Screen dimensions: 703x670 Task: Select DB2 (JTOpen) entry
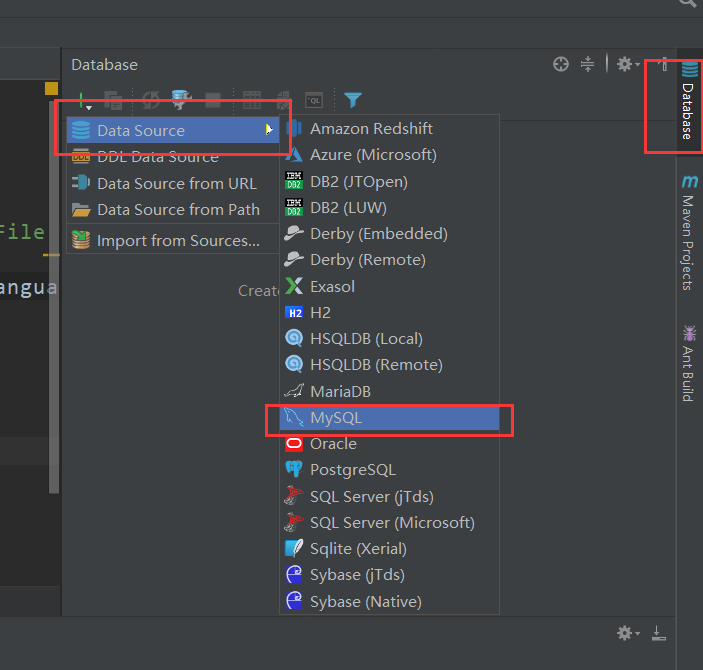tap(389, 181)
